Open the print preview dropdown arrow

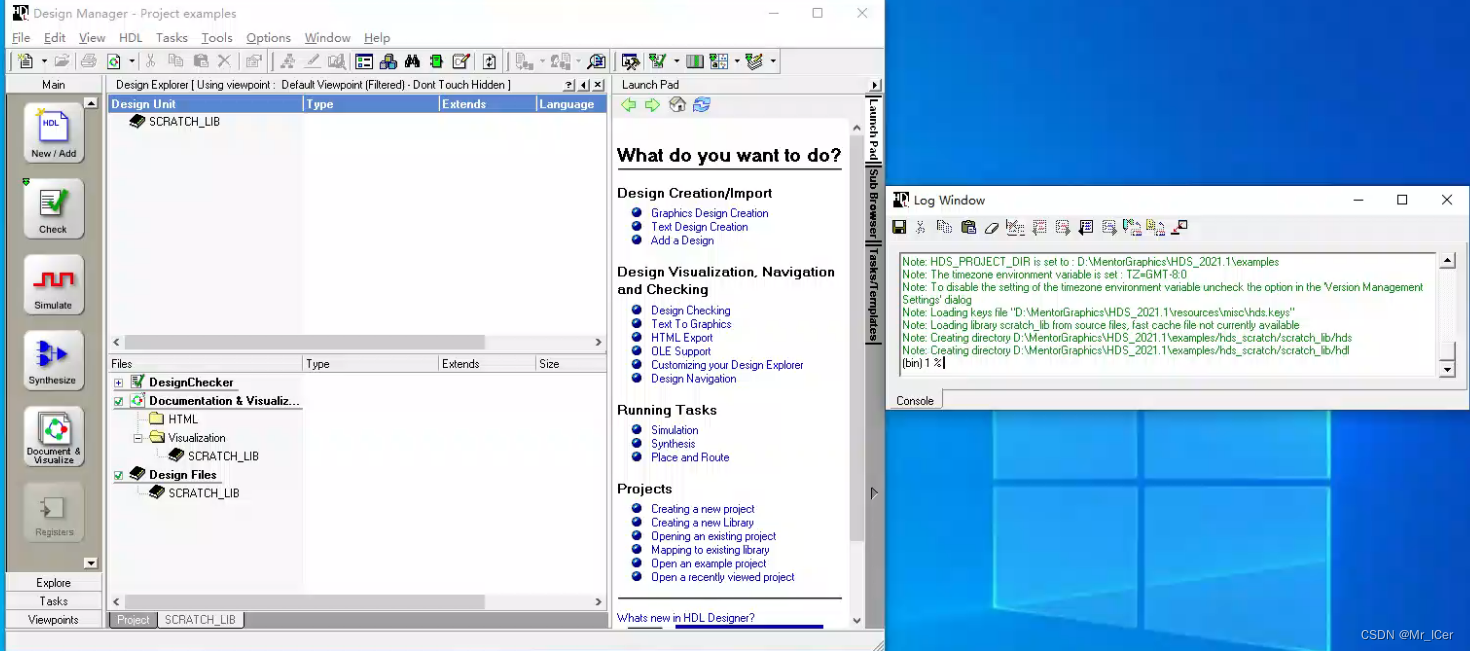(x=131, y=62)
